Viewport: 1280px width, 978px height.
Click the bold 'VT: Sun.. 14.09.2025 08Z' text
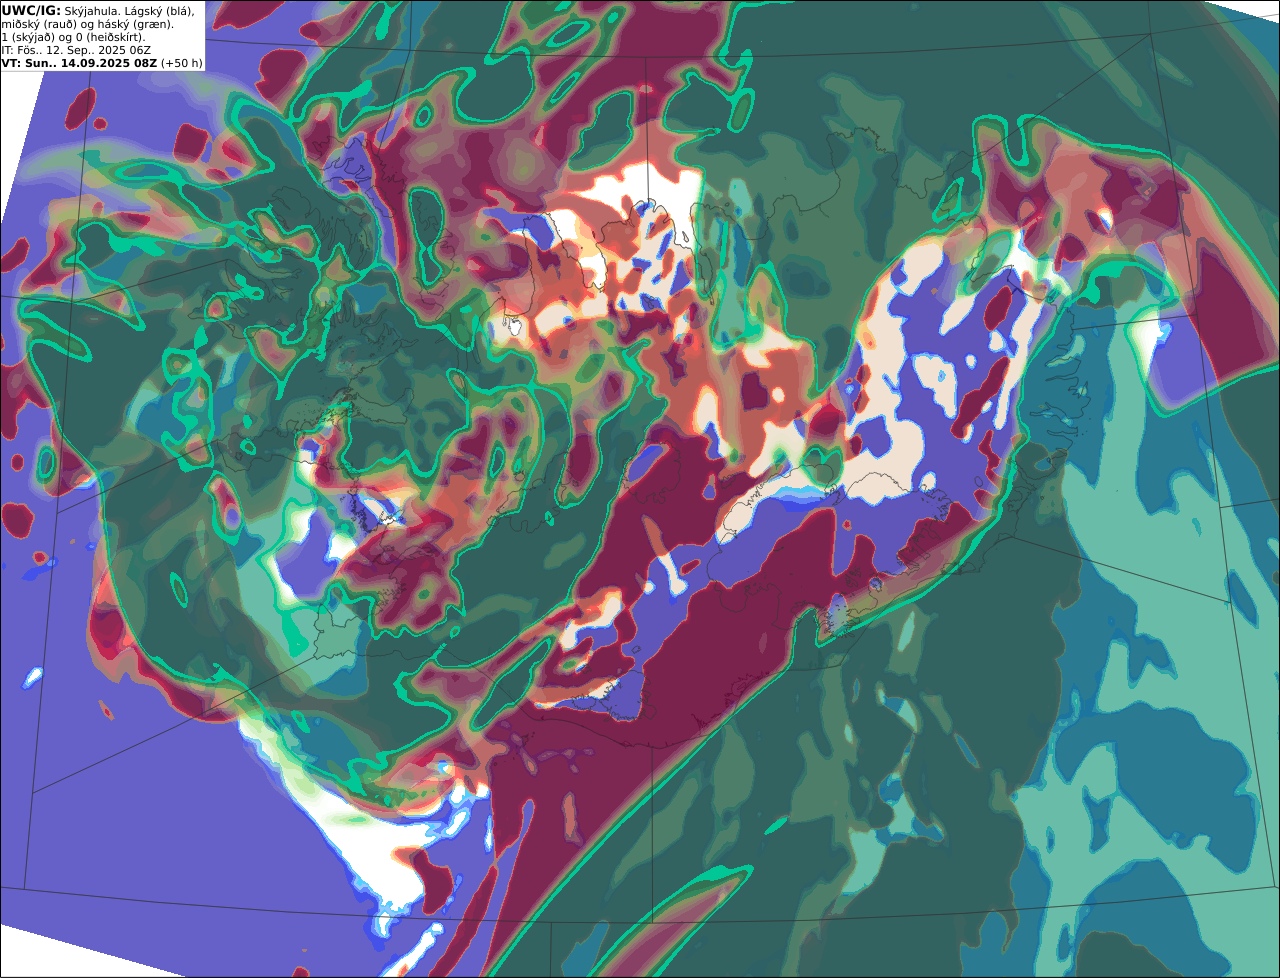pos(79,63)
